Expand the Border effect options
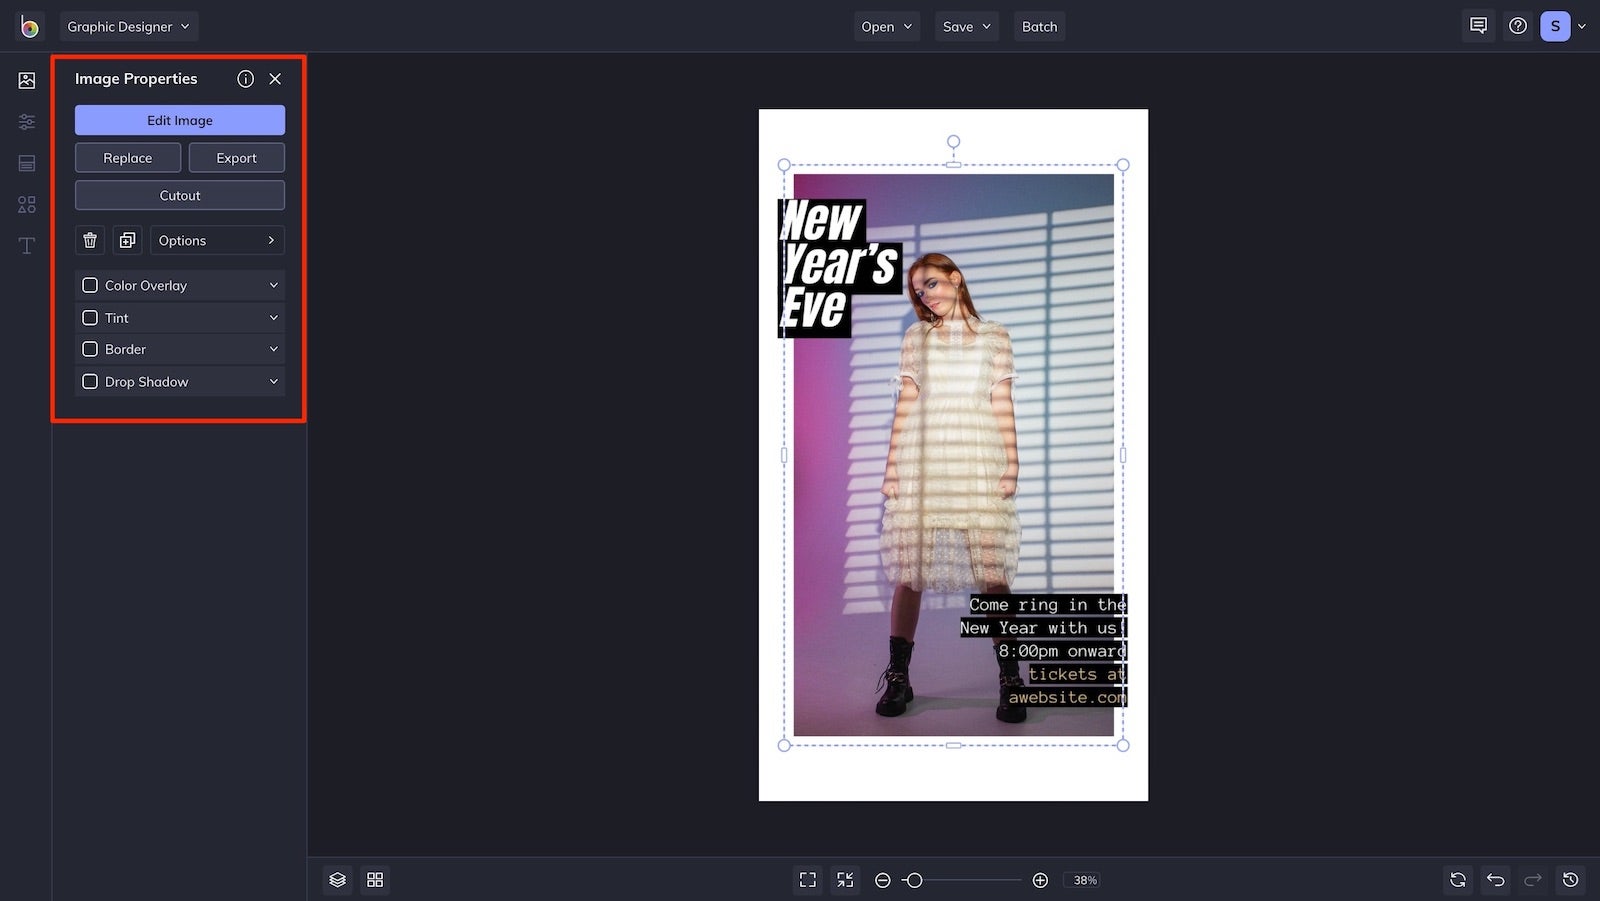The width and height of the screenshot is (1600, 901). coord(272,349)
